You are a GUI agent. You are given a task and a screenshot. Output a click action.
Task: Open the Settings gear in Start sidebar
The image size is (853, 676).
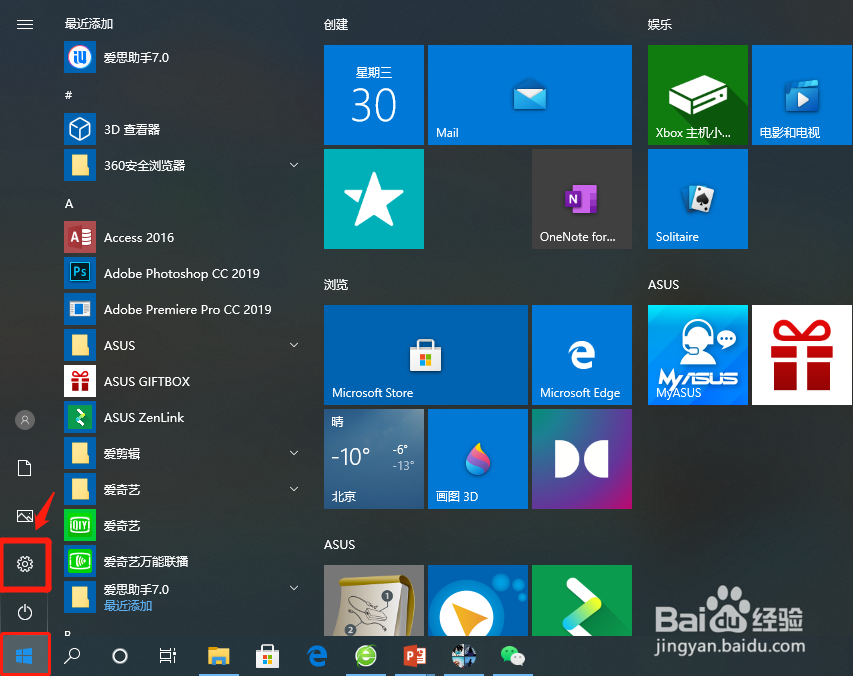click(25, 564)
